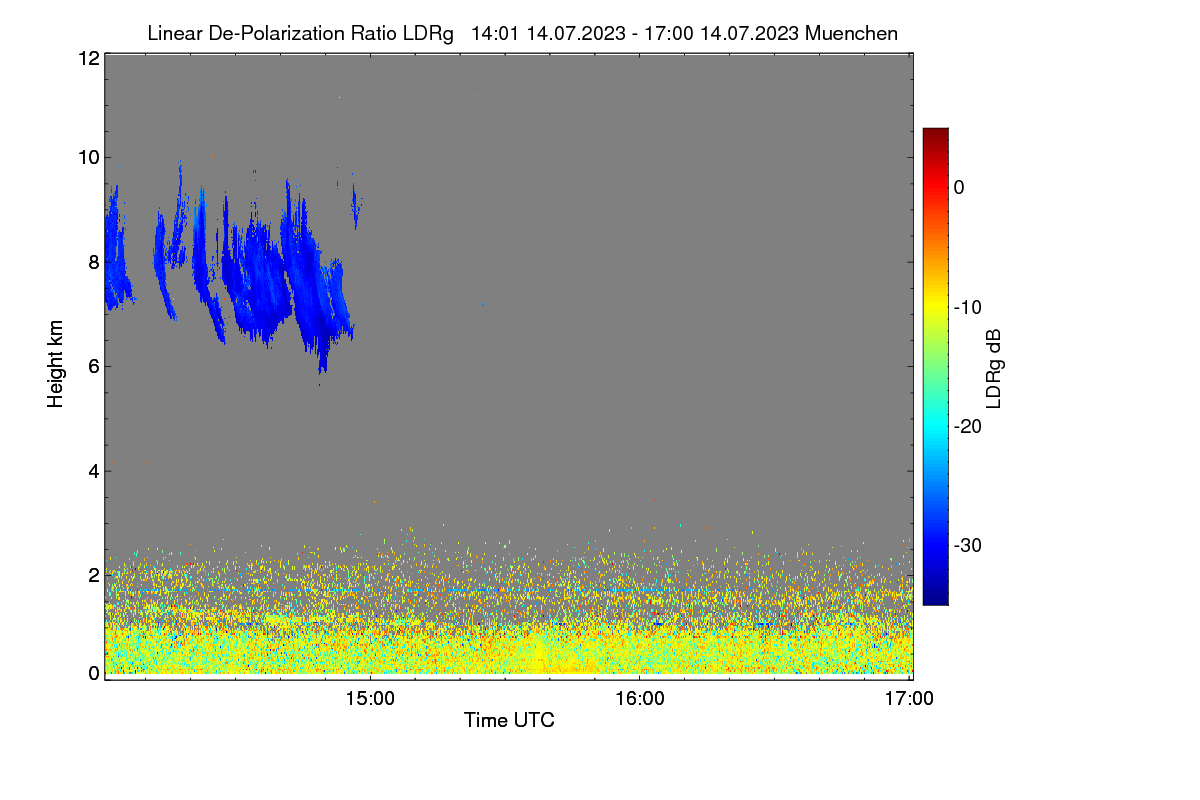
Task: Click the Height km axis title
Action: point(56,363)
